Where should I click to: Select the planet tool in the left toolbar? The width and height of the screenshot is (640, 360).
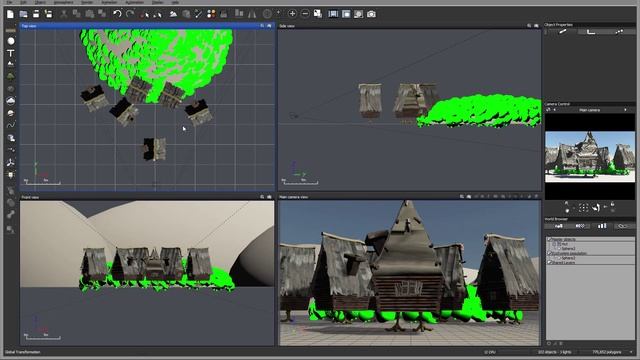pos(11,113)
